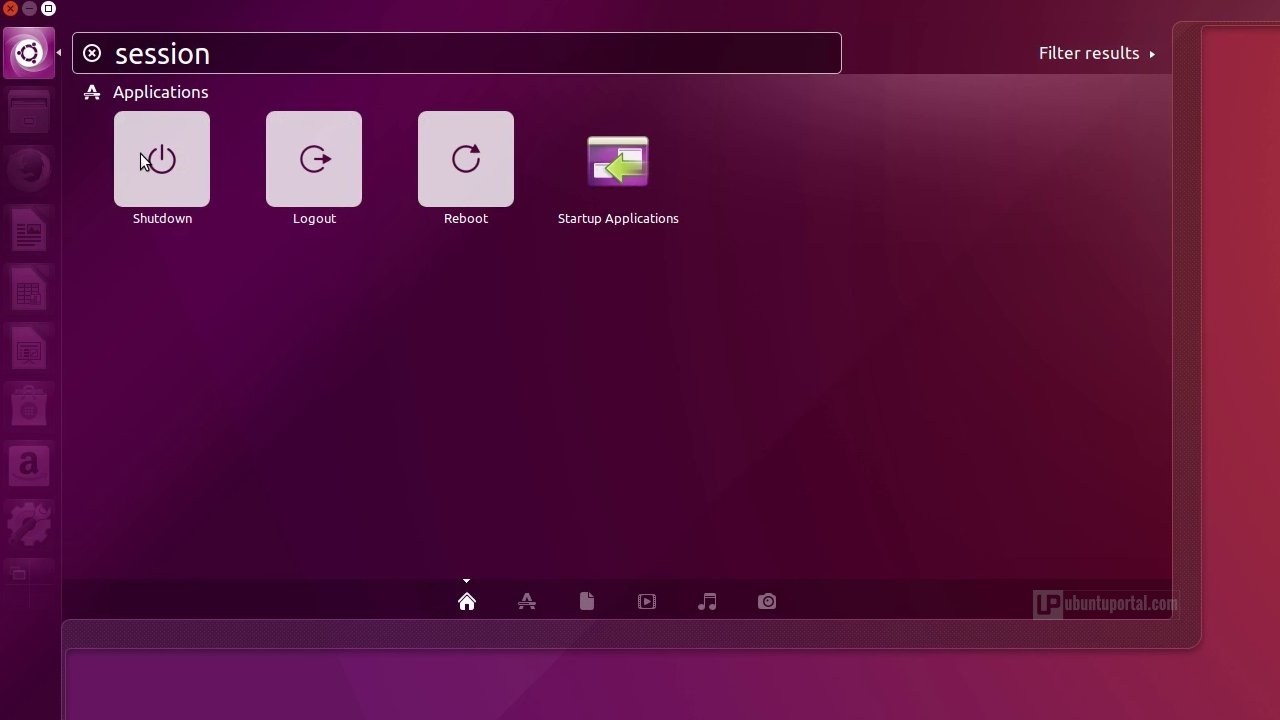The image size is (1280, 720).
Task: Switch to the Applications lens
Action: [x=527, y=601]
